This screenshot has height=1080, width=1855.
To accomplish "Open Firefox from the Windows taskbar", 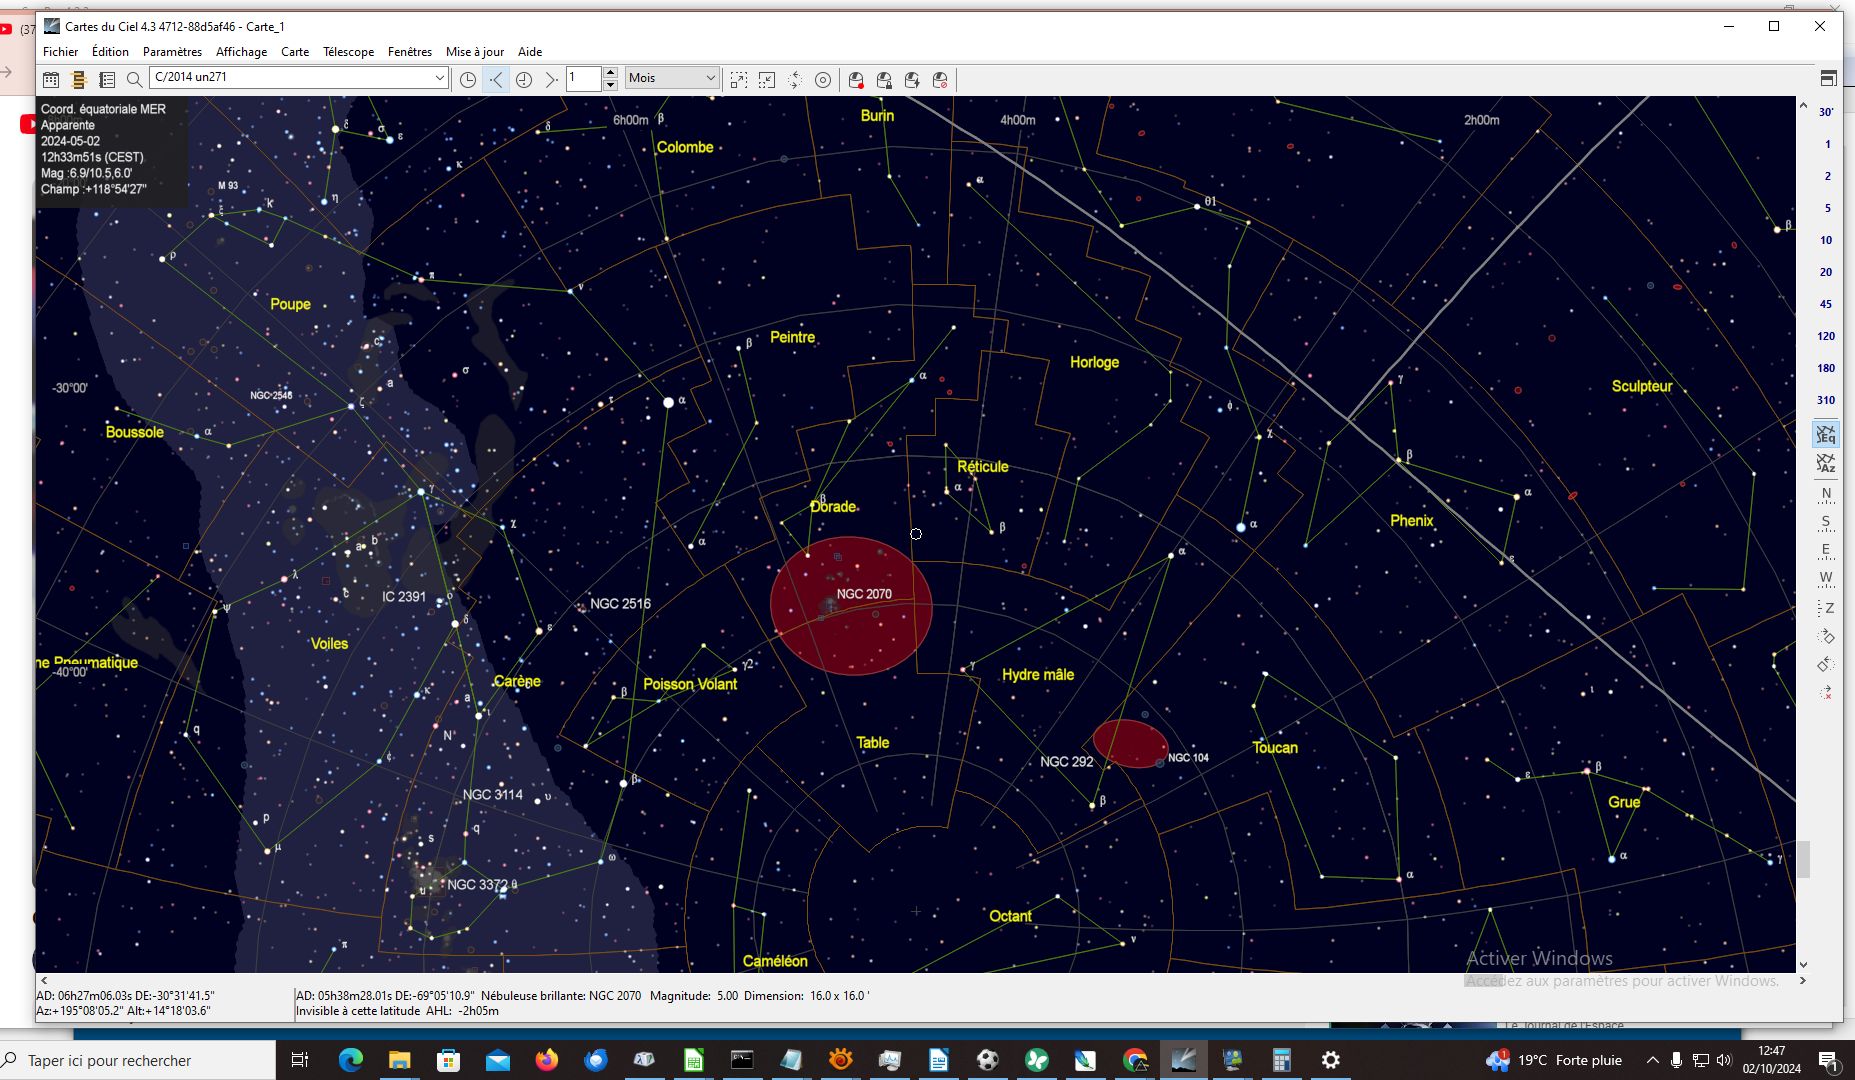I will [546, 1060].
